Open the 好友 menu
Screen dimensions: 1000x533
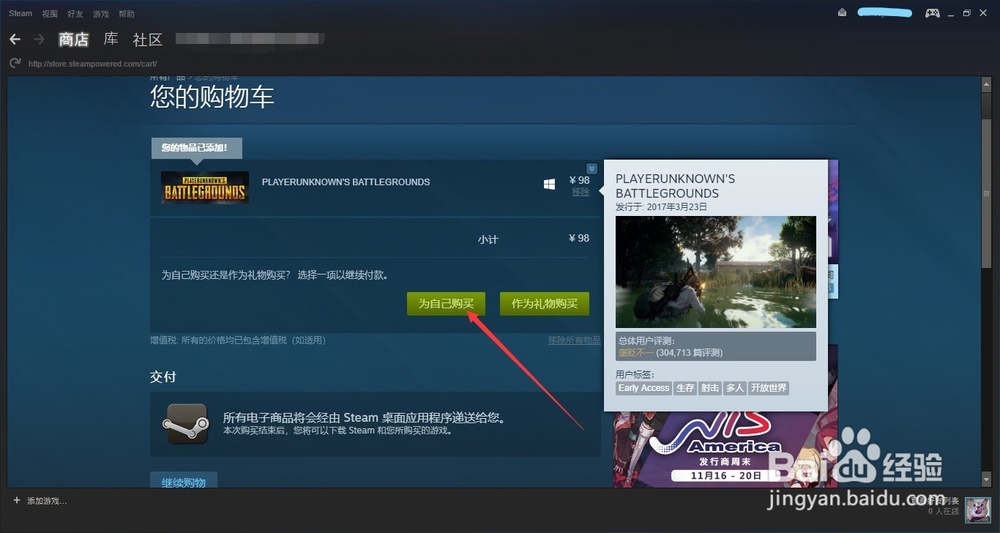(75, 13)
